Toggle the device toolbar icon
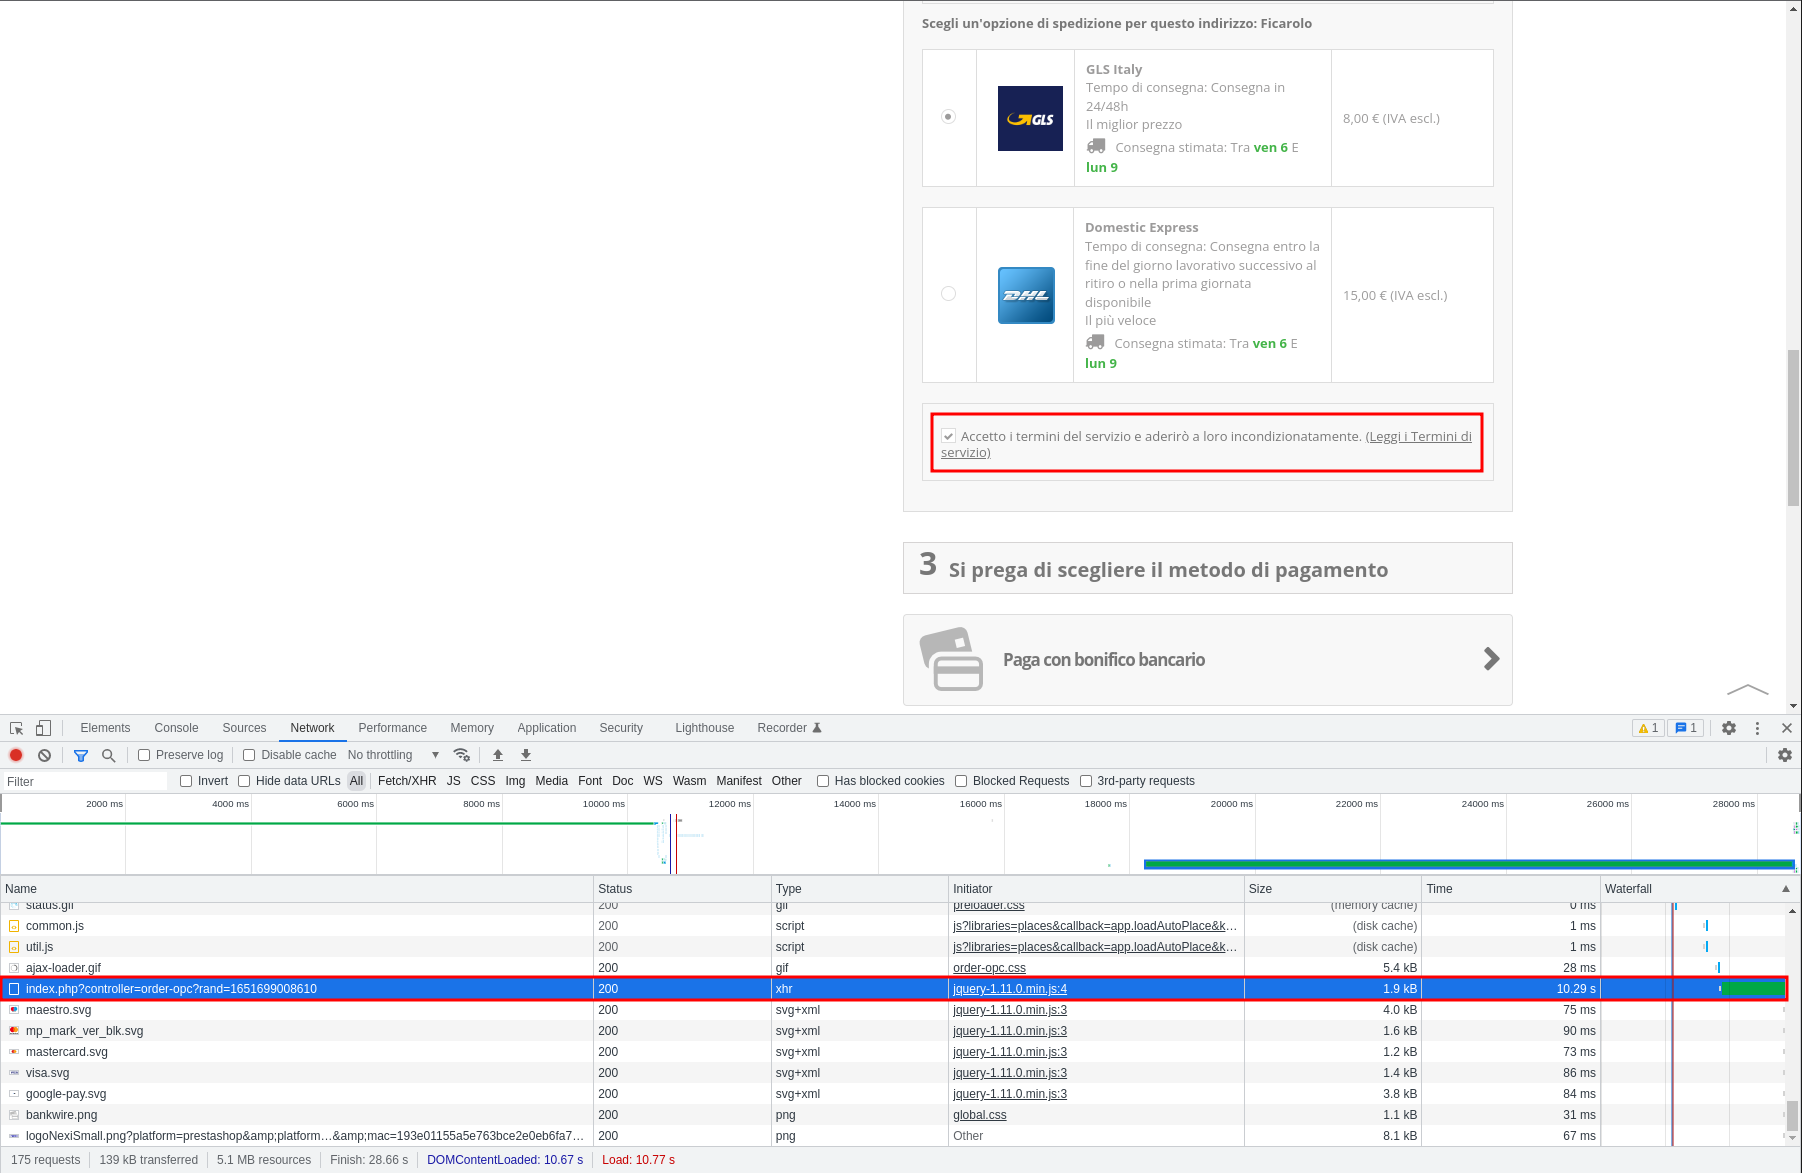1802x1173 pixels. (43, 728)
